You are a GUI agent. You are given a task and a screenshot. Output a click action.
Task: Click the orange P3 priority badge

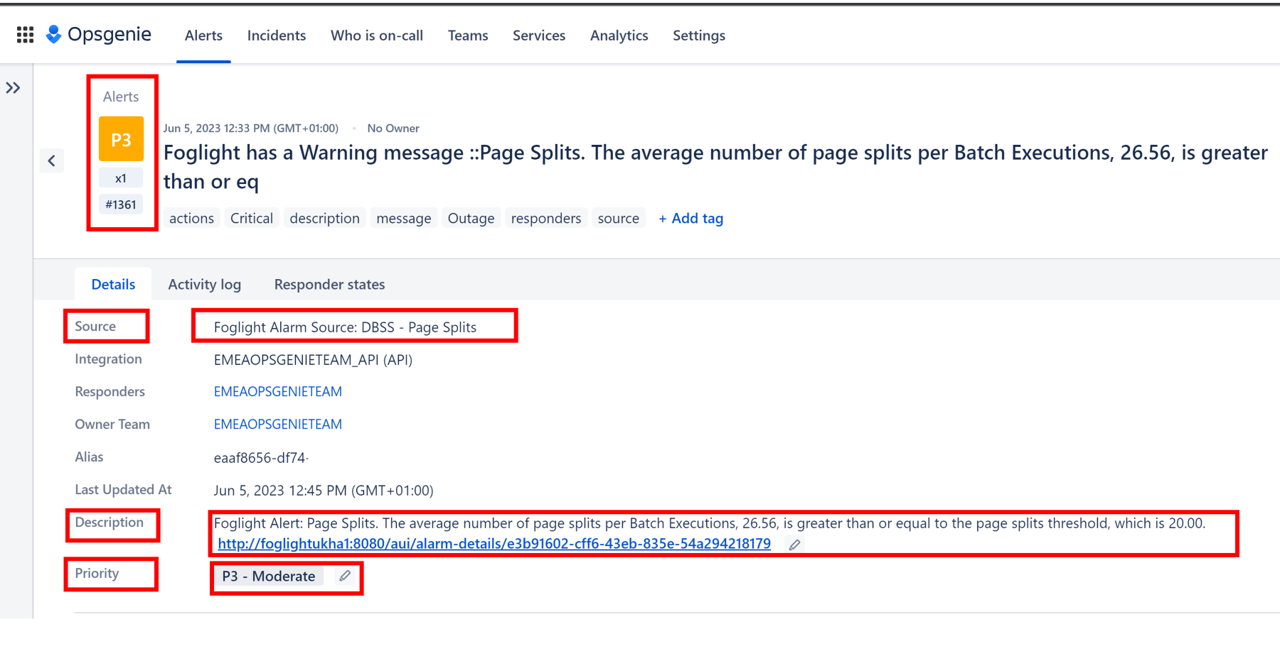tap(121, 140)
